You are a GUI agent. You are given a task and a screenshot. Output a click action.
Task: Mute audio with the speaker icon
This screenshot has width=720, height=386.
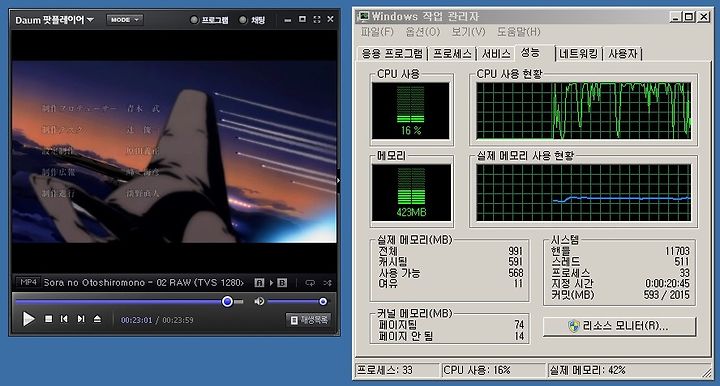click(259, 301)
